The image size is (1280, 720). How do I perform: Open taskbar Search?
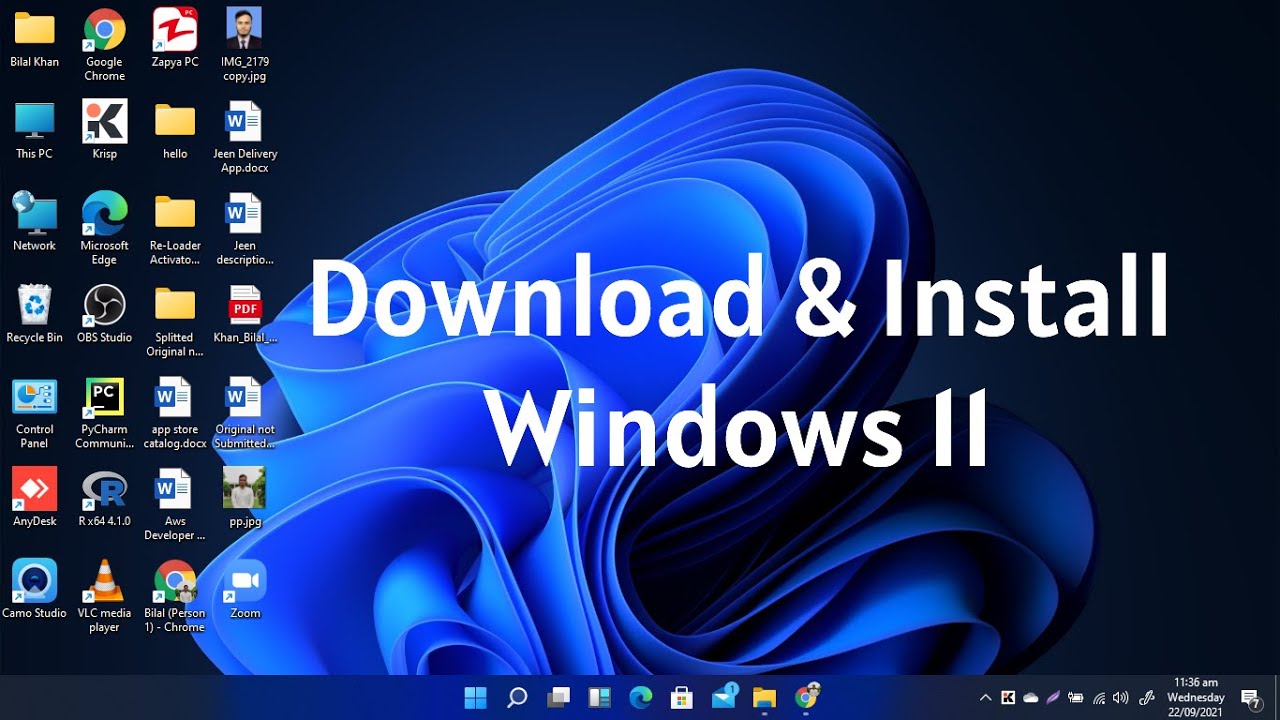[517, 697]
